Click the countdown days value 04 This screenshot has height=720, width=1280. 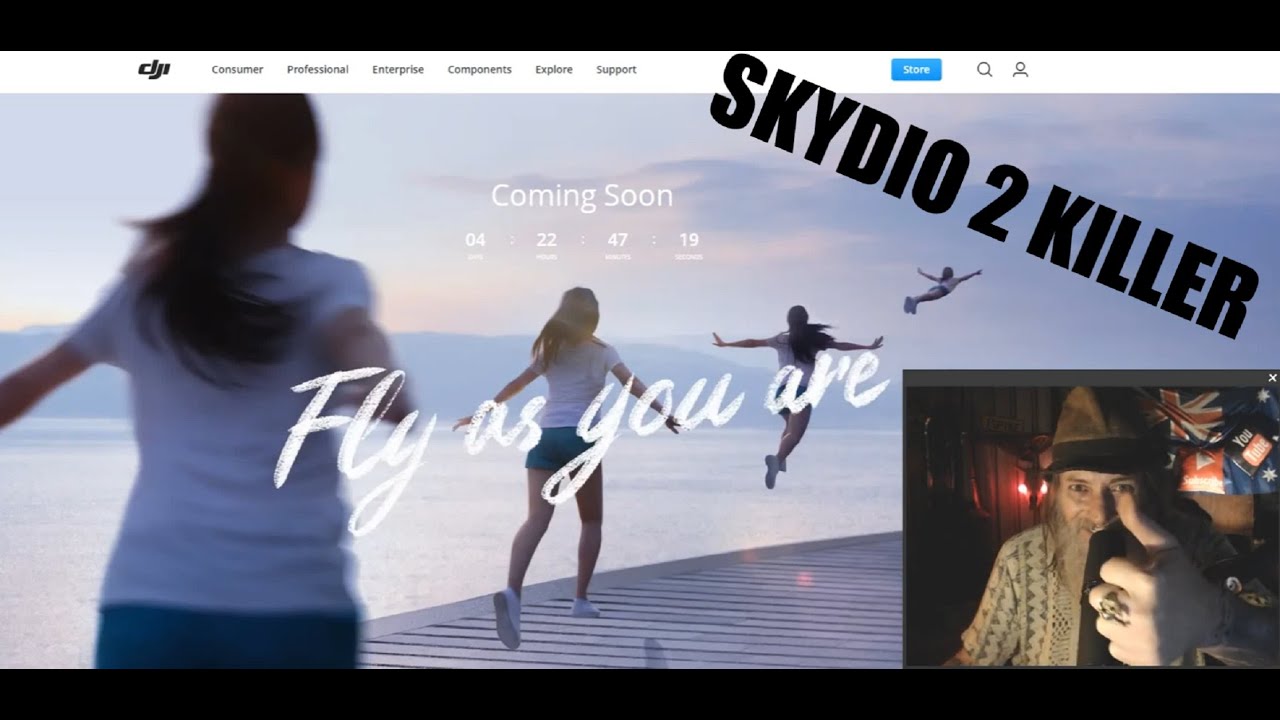tap(475, 240)
